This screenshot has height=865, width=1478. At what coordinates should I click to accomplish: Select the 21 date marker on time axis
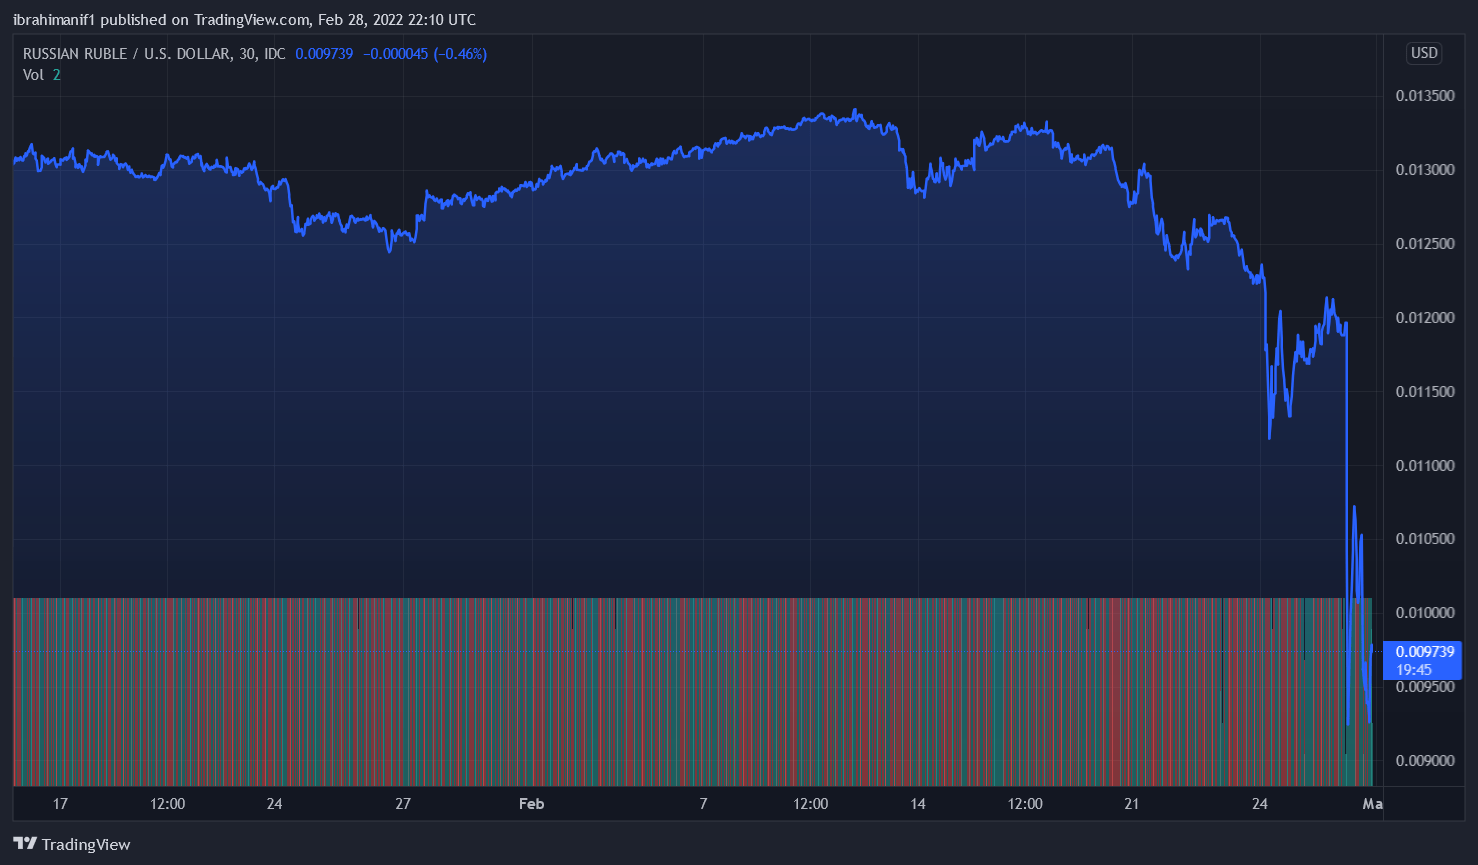coord(1131,804)
